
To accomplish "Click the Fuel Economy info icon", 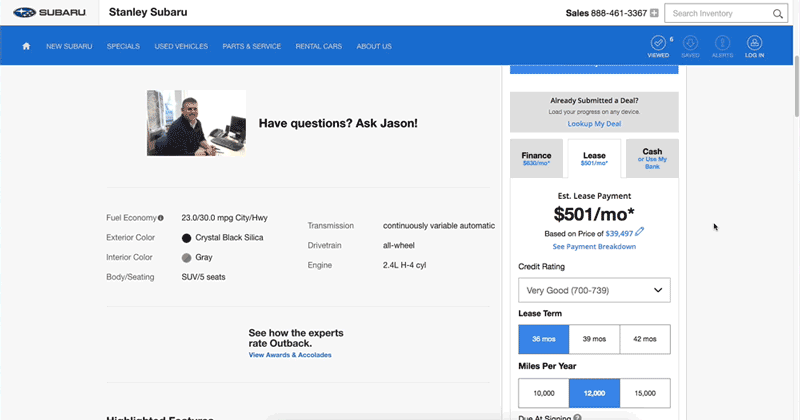I will pyautogui.click(x=161, y=218).
